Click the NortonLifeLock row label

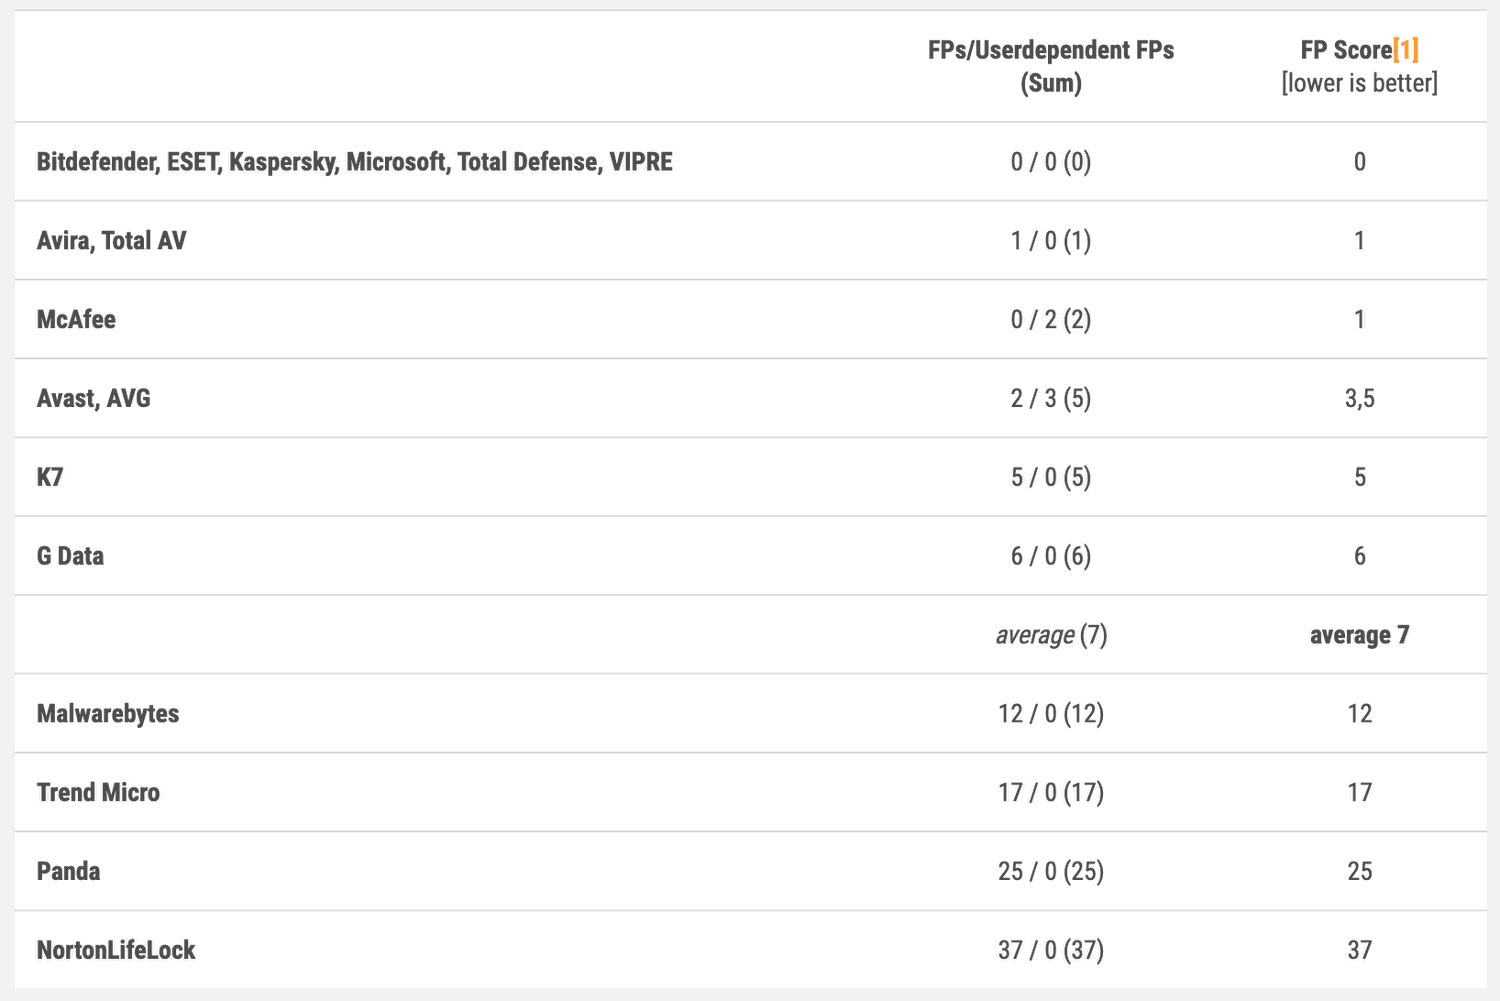click(x=116, y=950)
